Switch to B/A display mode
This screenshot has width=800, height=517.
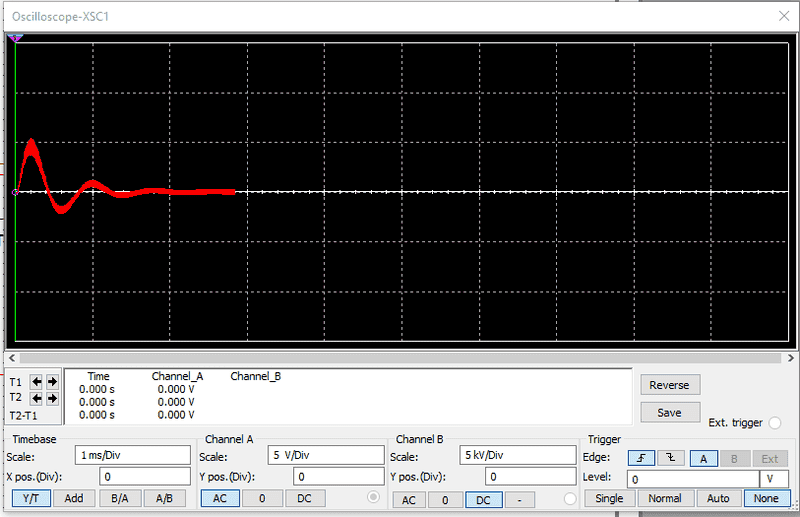tap(119, 498)
